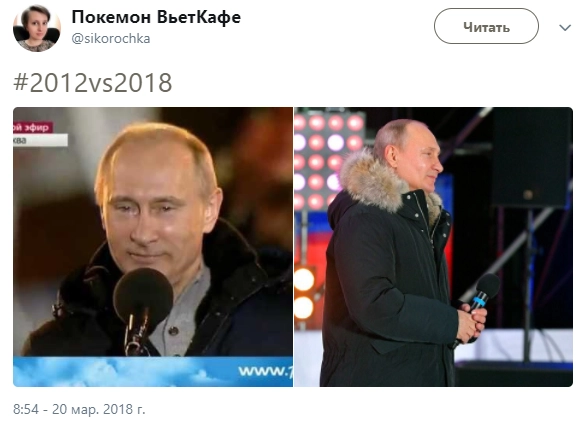This screenshot has height=422, width=576.
Task: Open the tweet timestamp 8:54 - 20 мар. 2018 г.
Action: coord(79,409)
